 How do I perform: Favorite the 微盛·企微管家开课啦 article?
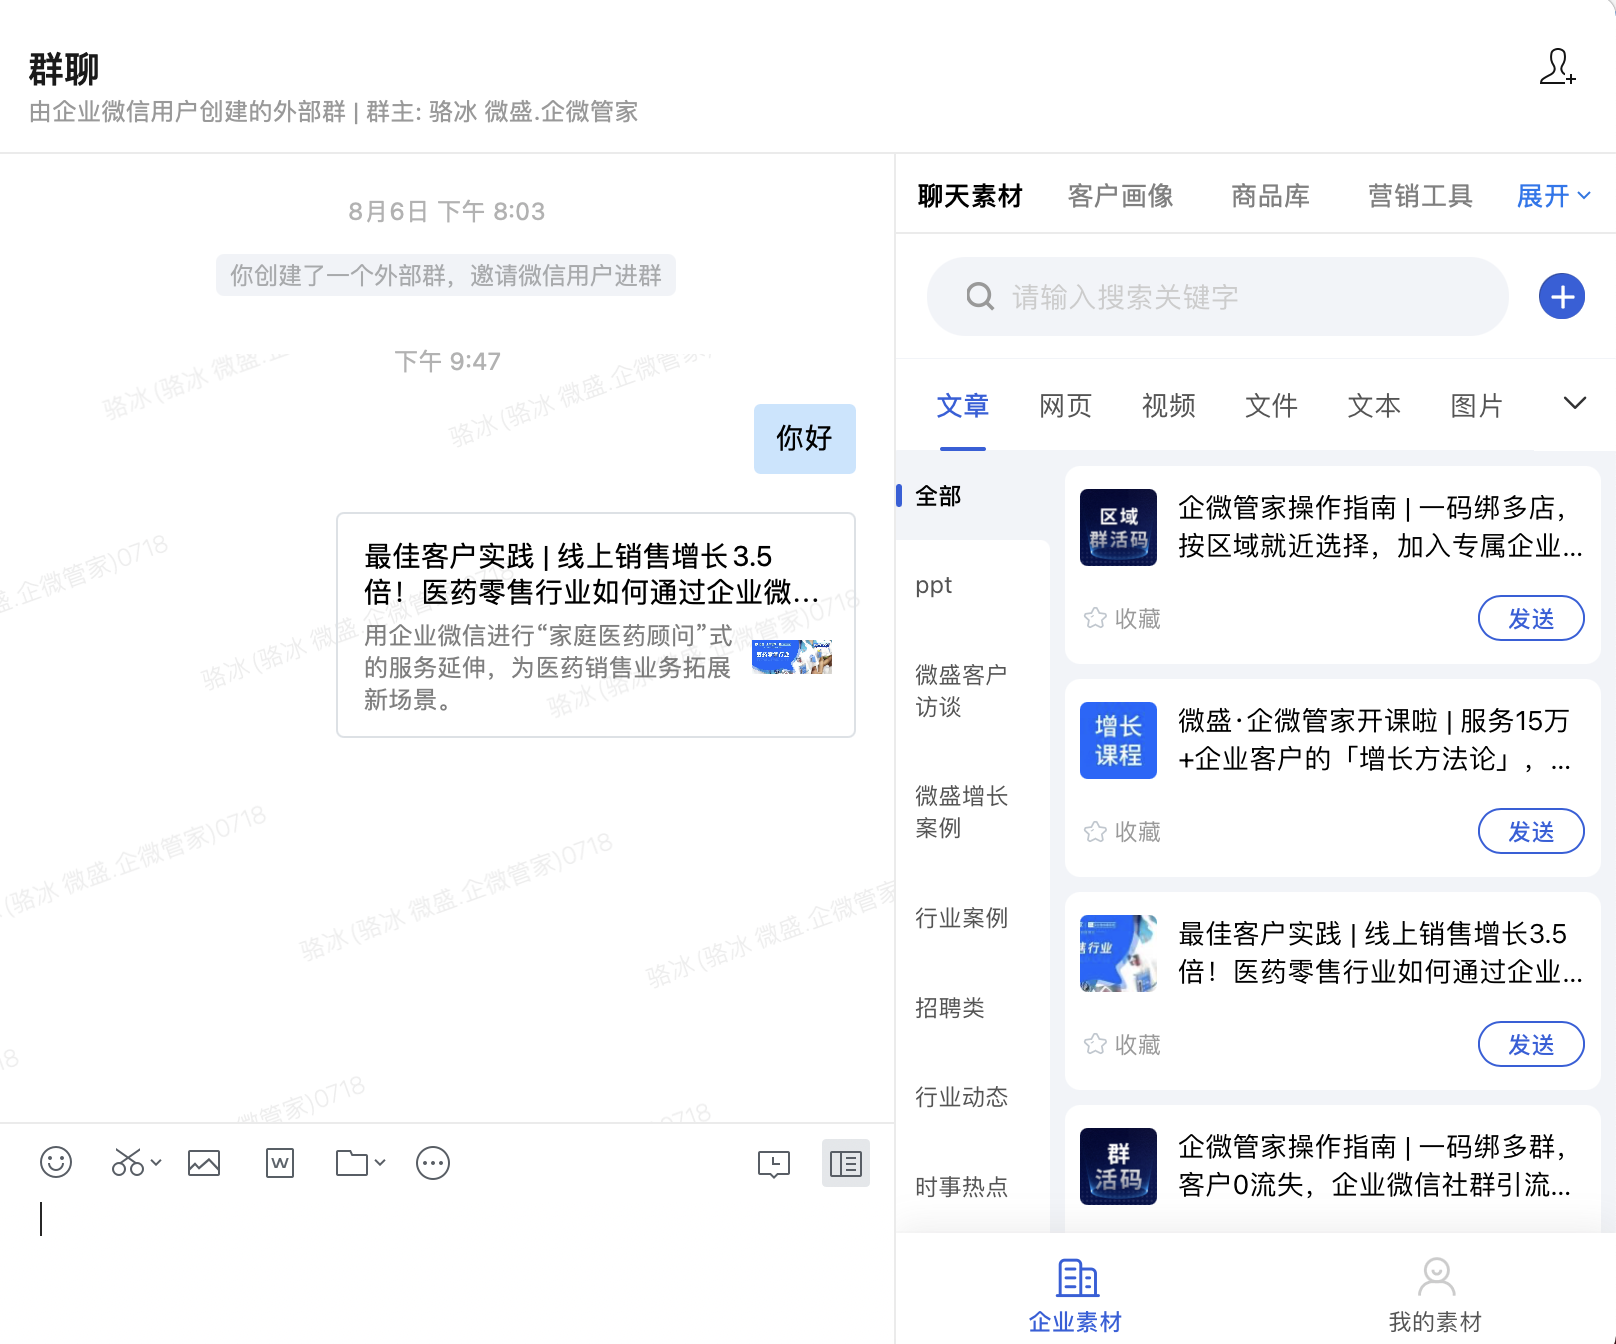coord(1122,832)
